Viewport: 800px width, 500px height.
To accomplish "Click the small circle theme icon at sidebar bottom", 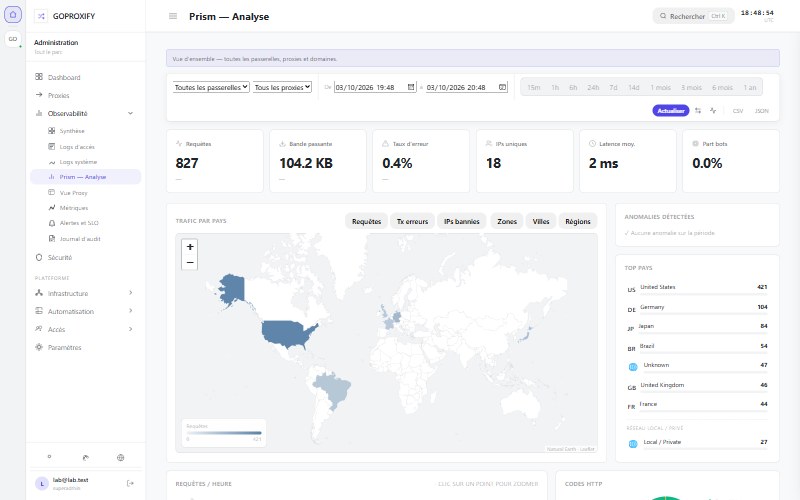I will [49, 457].
